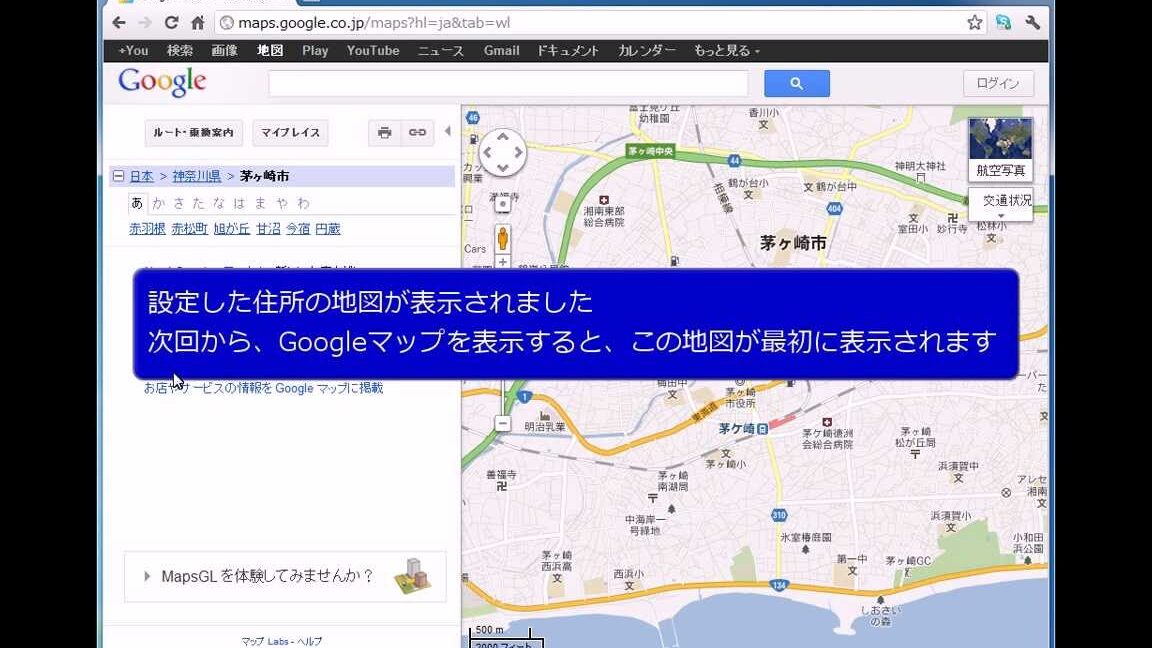Select the た kana tab

[198, 203]
